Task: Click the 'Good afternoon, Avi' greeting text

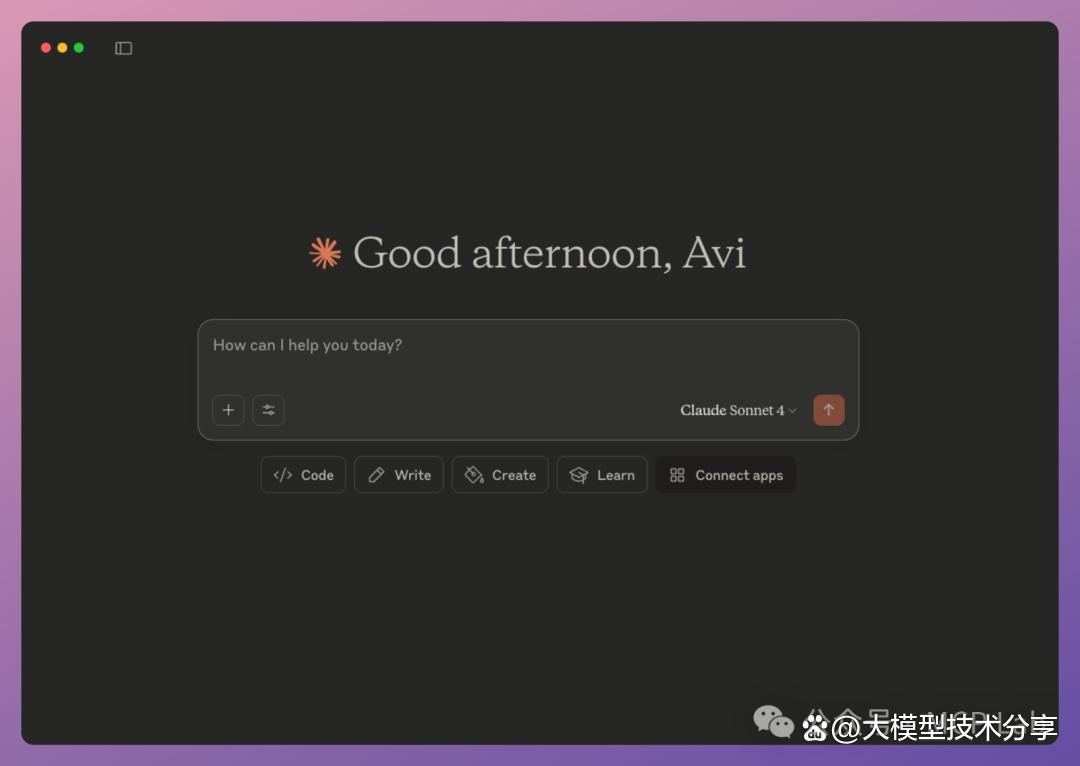Action: pos(549,253)
